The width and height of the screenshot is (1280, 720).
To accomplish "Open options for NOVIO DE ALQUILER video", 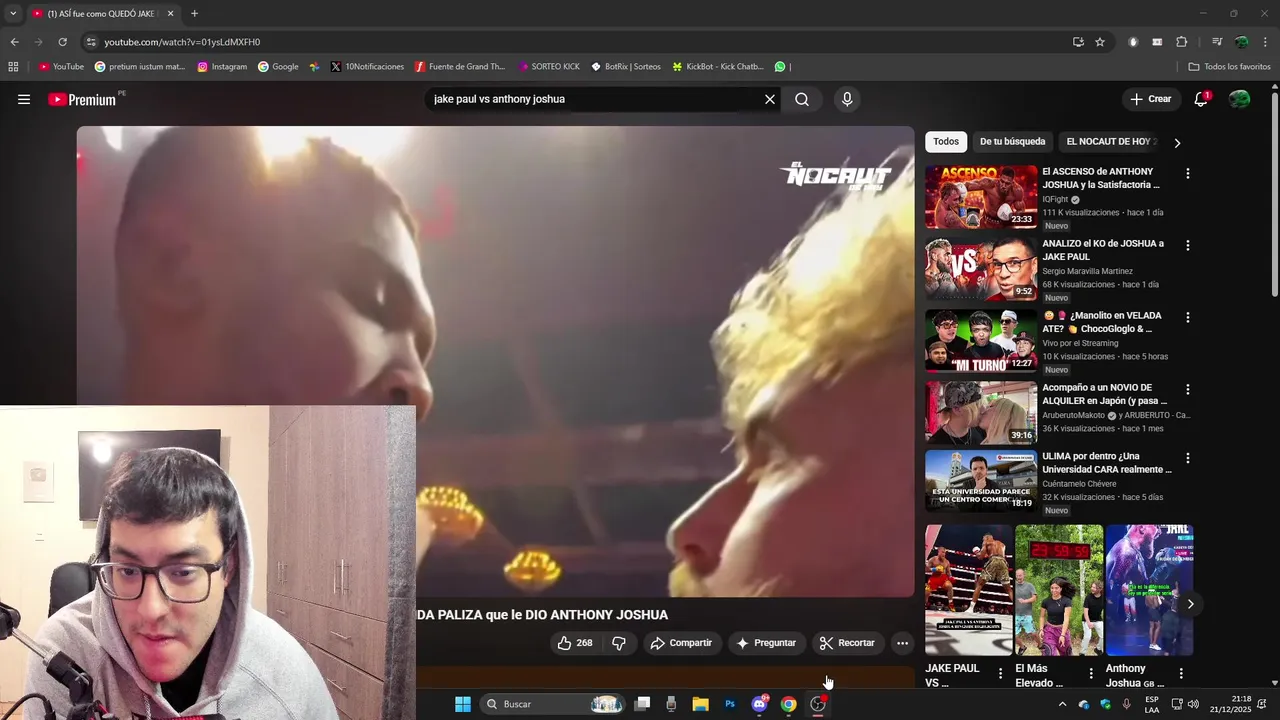I will click(x=1187, y=390).
